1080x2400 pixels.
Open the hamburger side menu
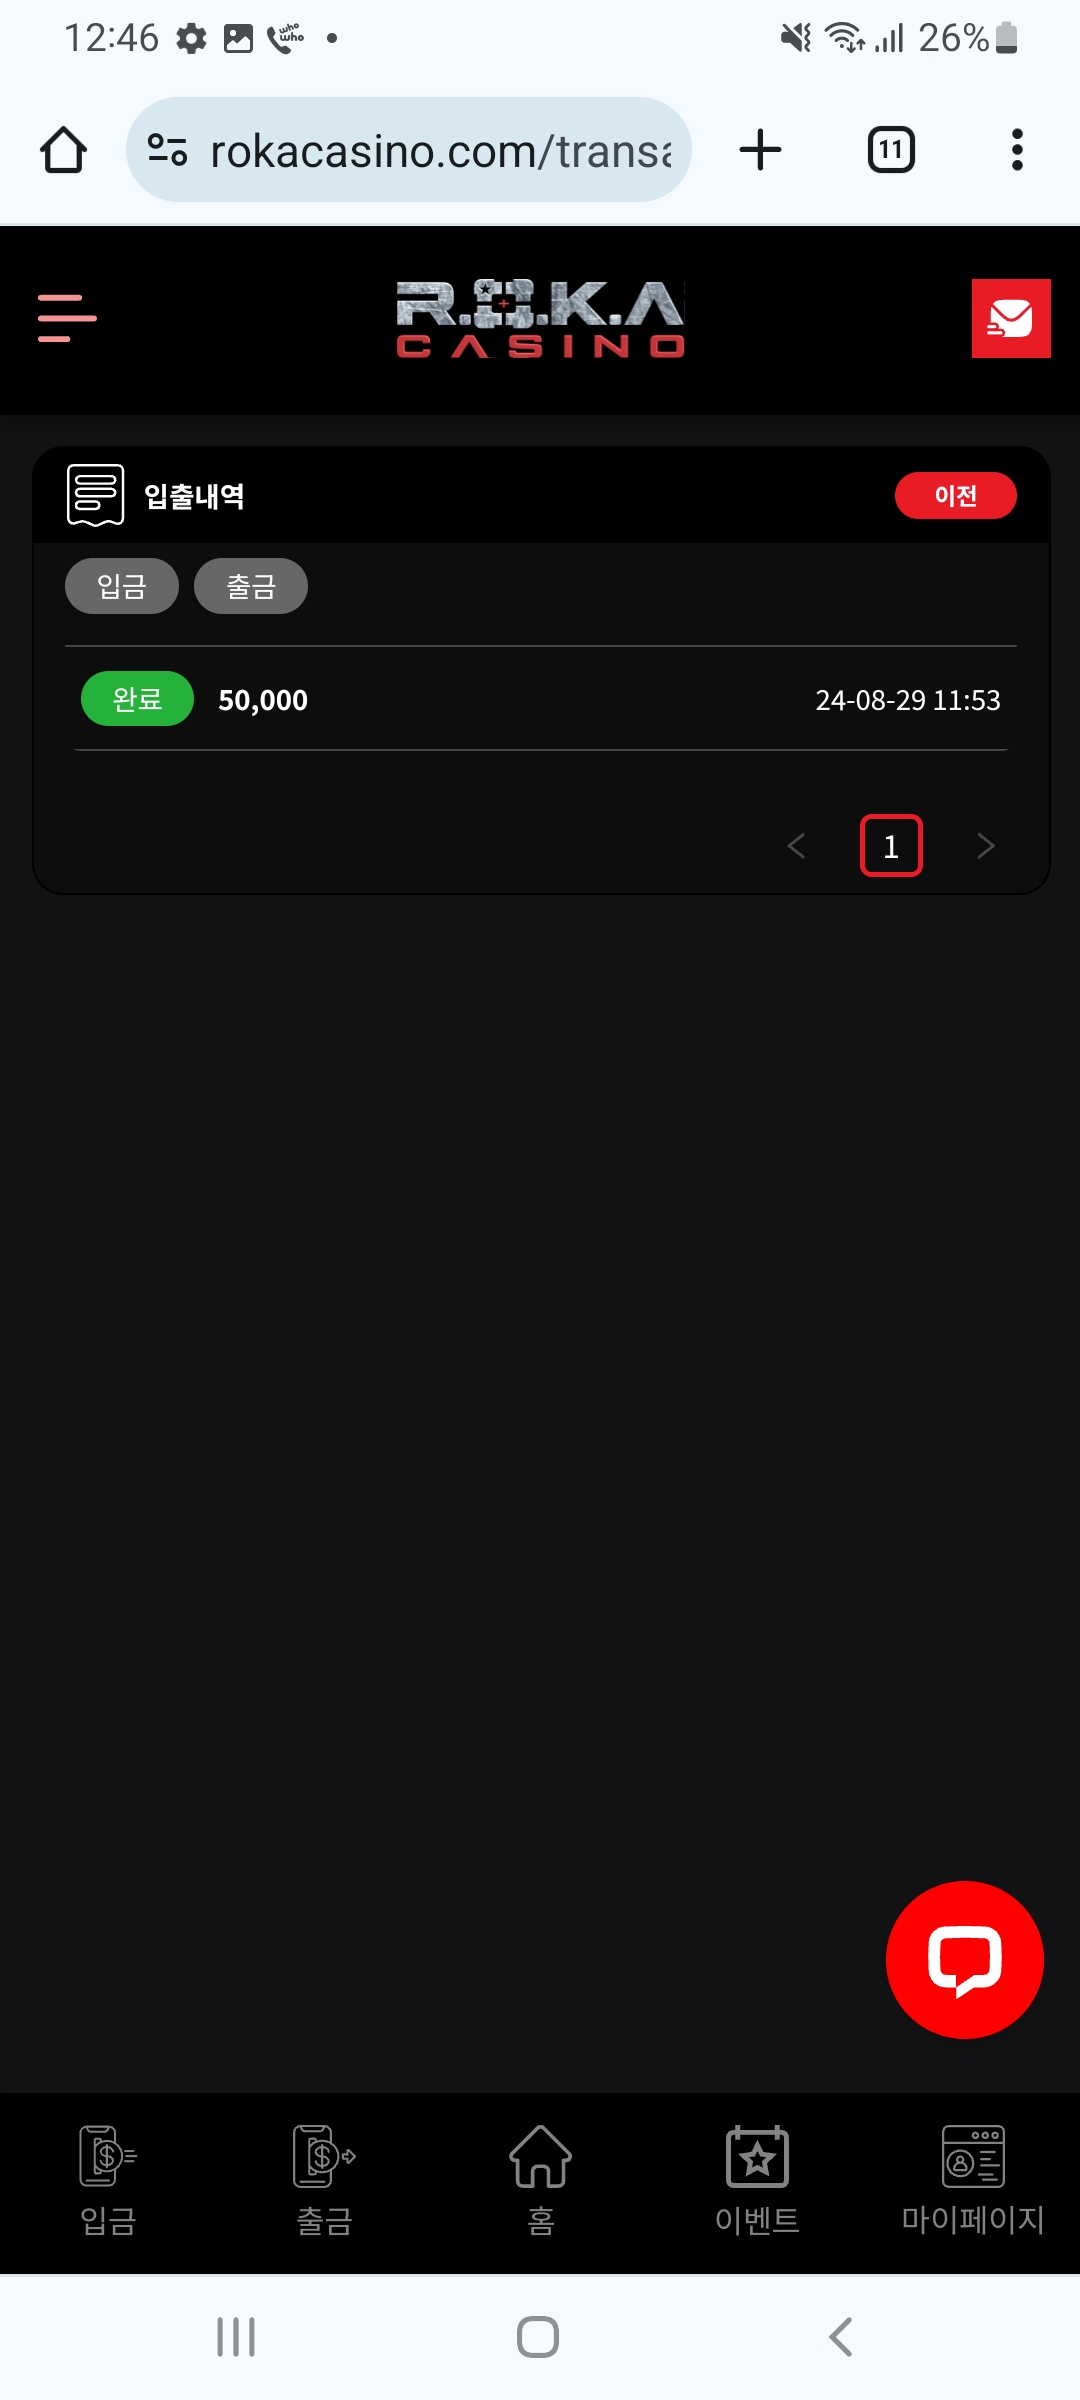[67, 318]
